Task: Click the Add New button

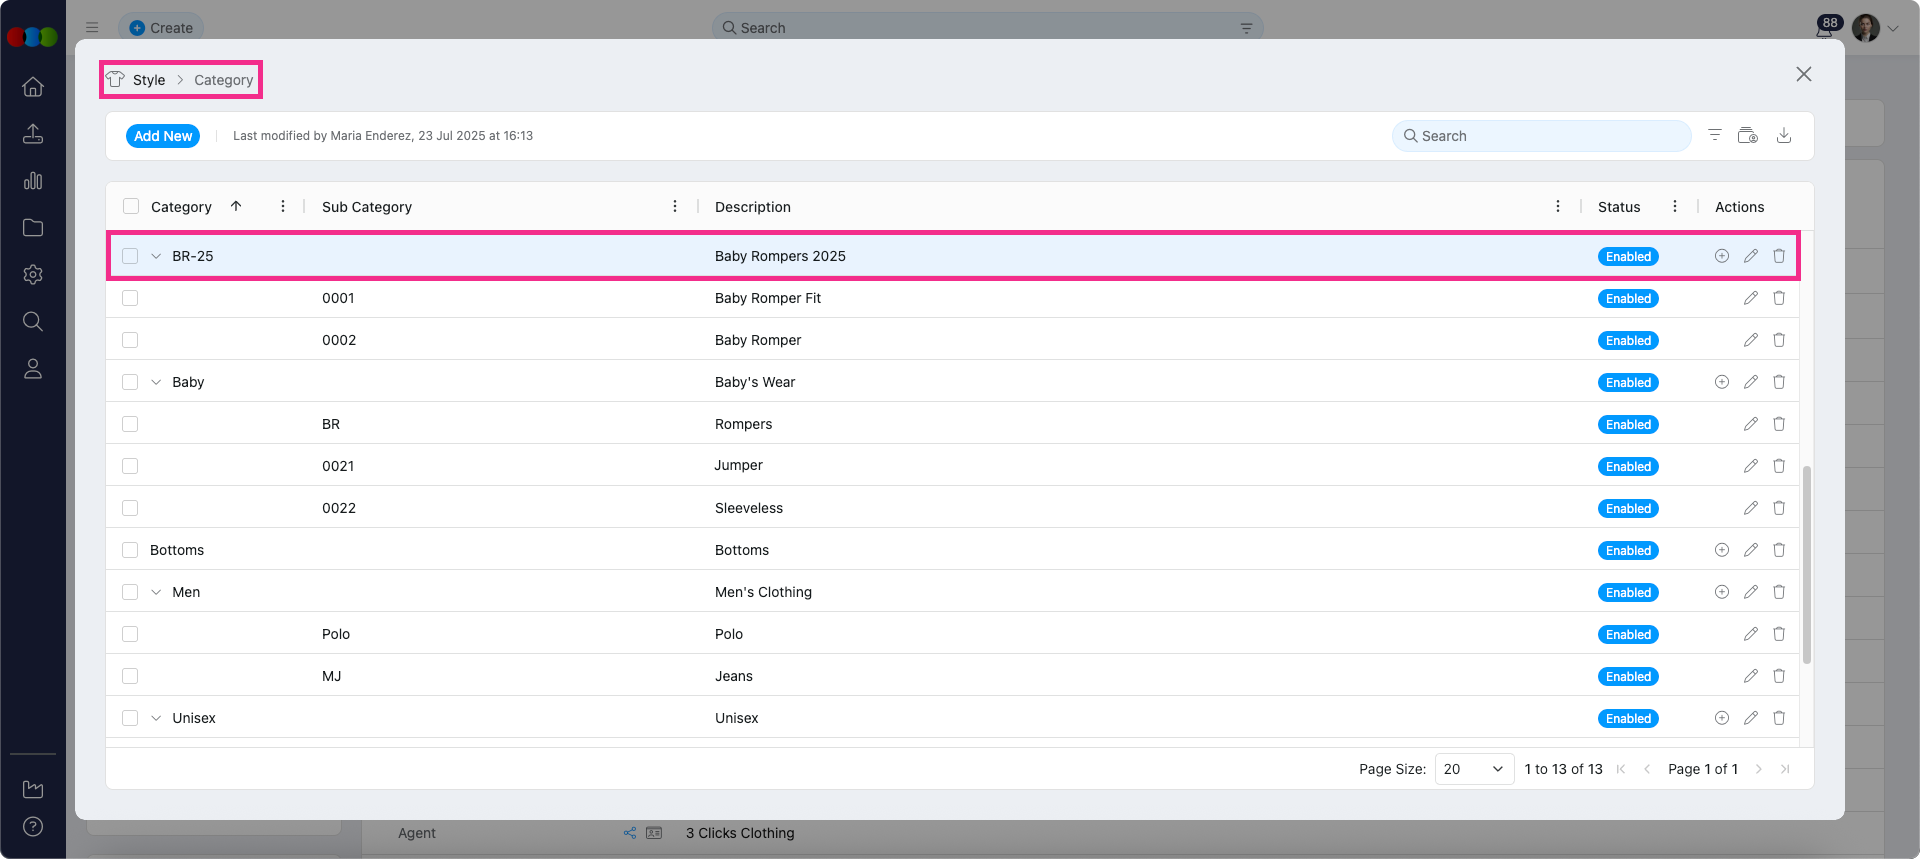Action: (163, 136)
